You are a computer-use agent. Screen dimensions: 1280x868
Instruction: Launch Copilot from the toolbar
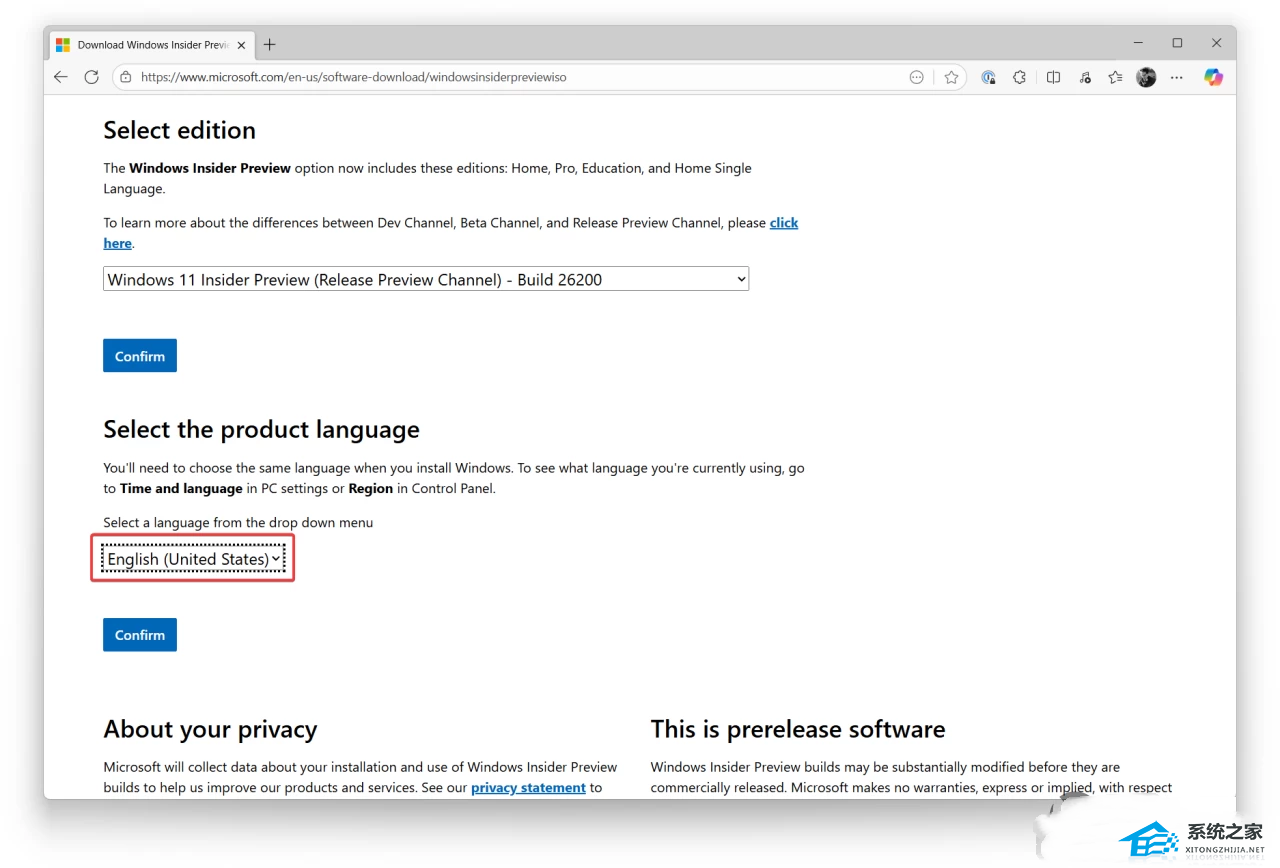(1213, 77)
